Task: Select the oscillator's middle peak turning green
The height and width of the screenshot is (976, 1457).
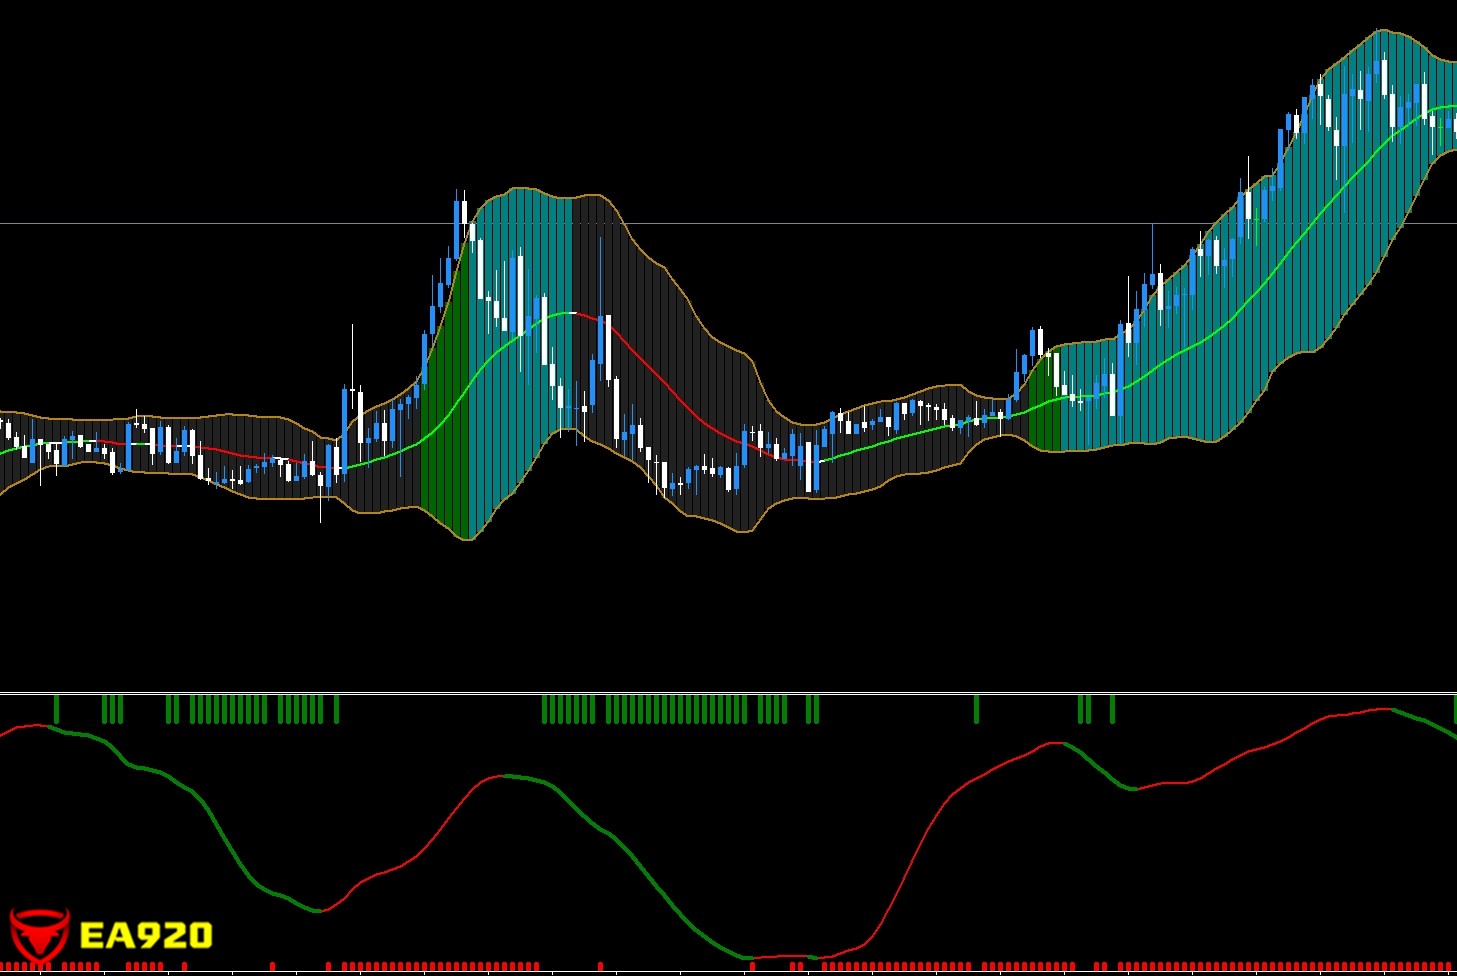Action: coord(505,775)
